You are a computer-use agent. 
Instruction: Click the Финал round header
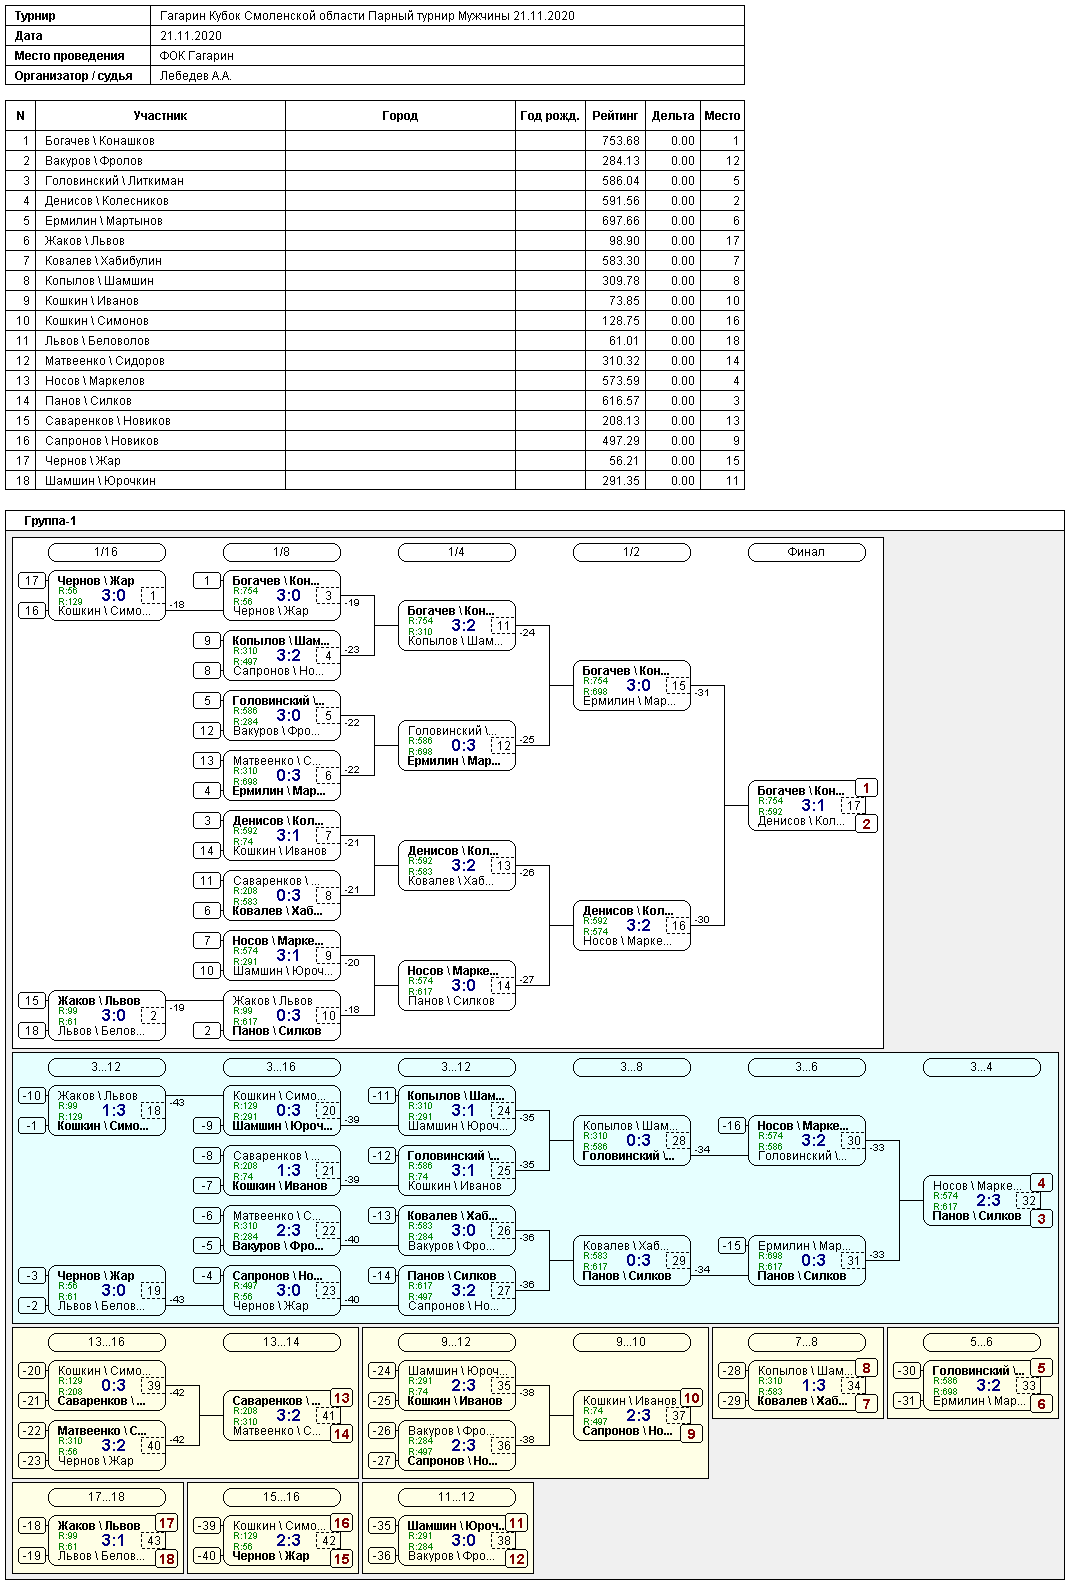point(806,552)
